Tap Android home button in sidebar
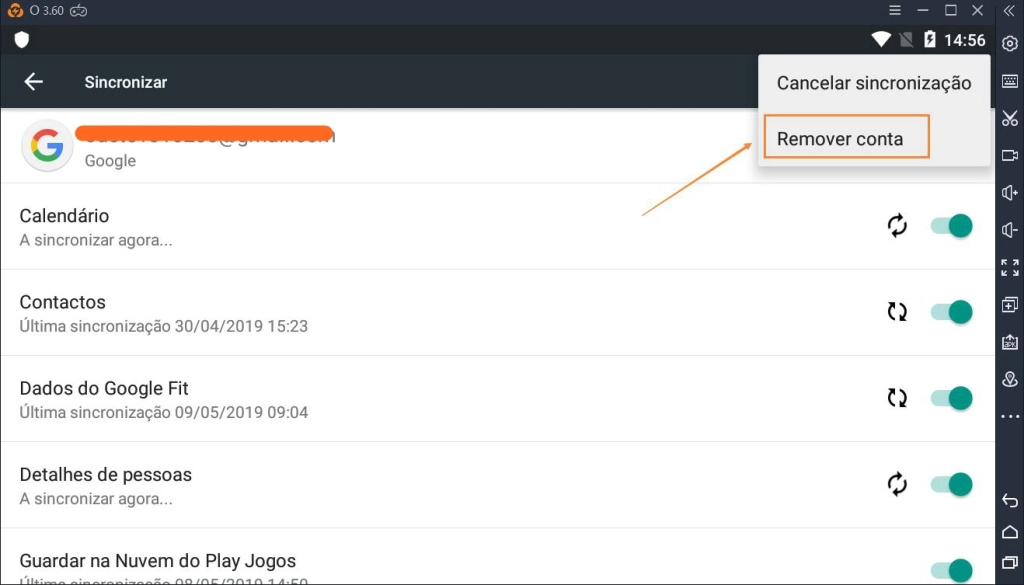Viewport: 1024px width, 585px height. pos(1010,532)
